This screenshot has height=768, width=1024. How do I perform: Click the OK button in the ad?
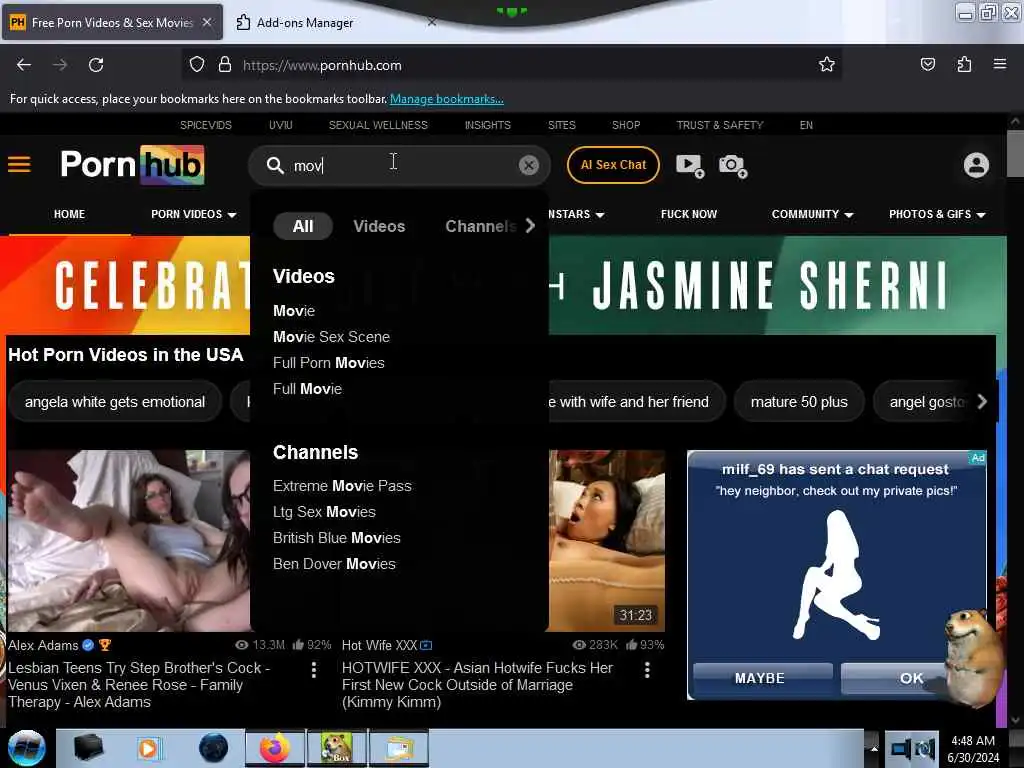[912, 678]
